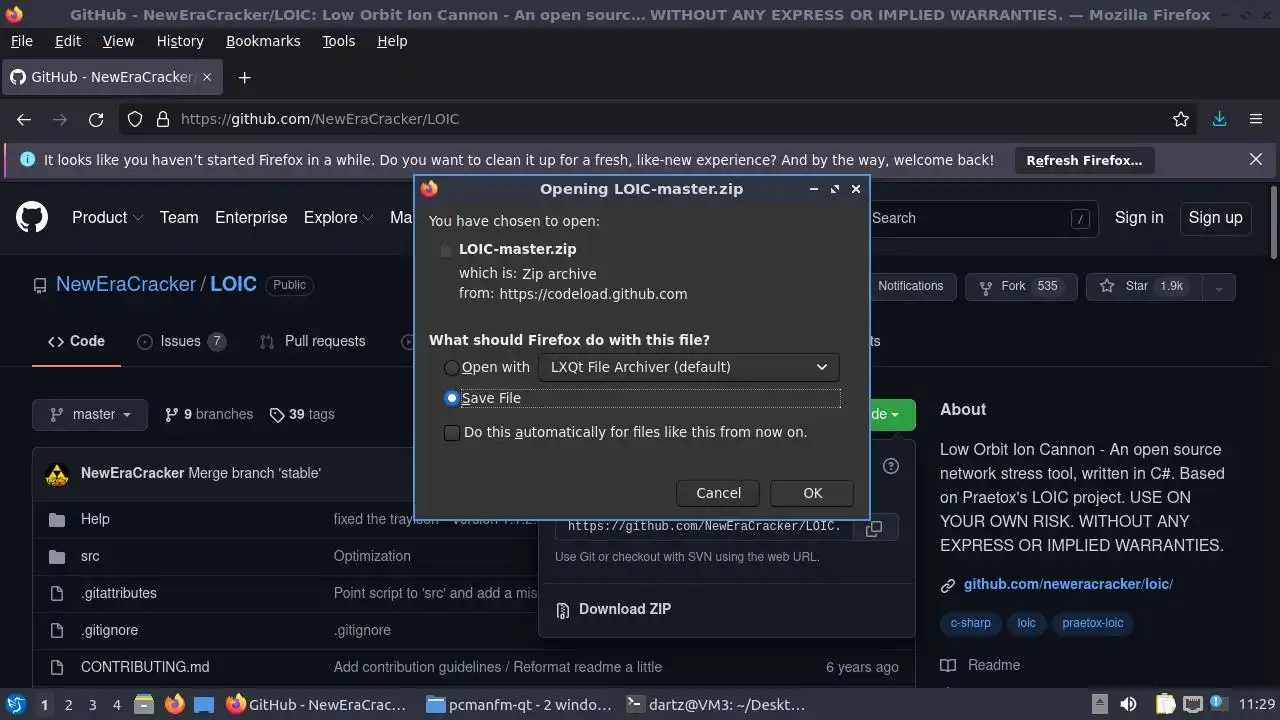
Task: Close the GitHub NewEraCracker tab
Action: pos(208,77)
